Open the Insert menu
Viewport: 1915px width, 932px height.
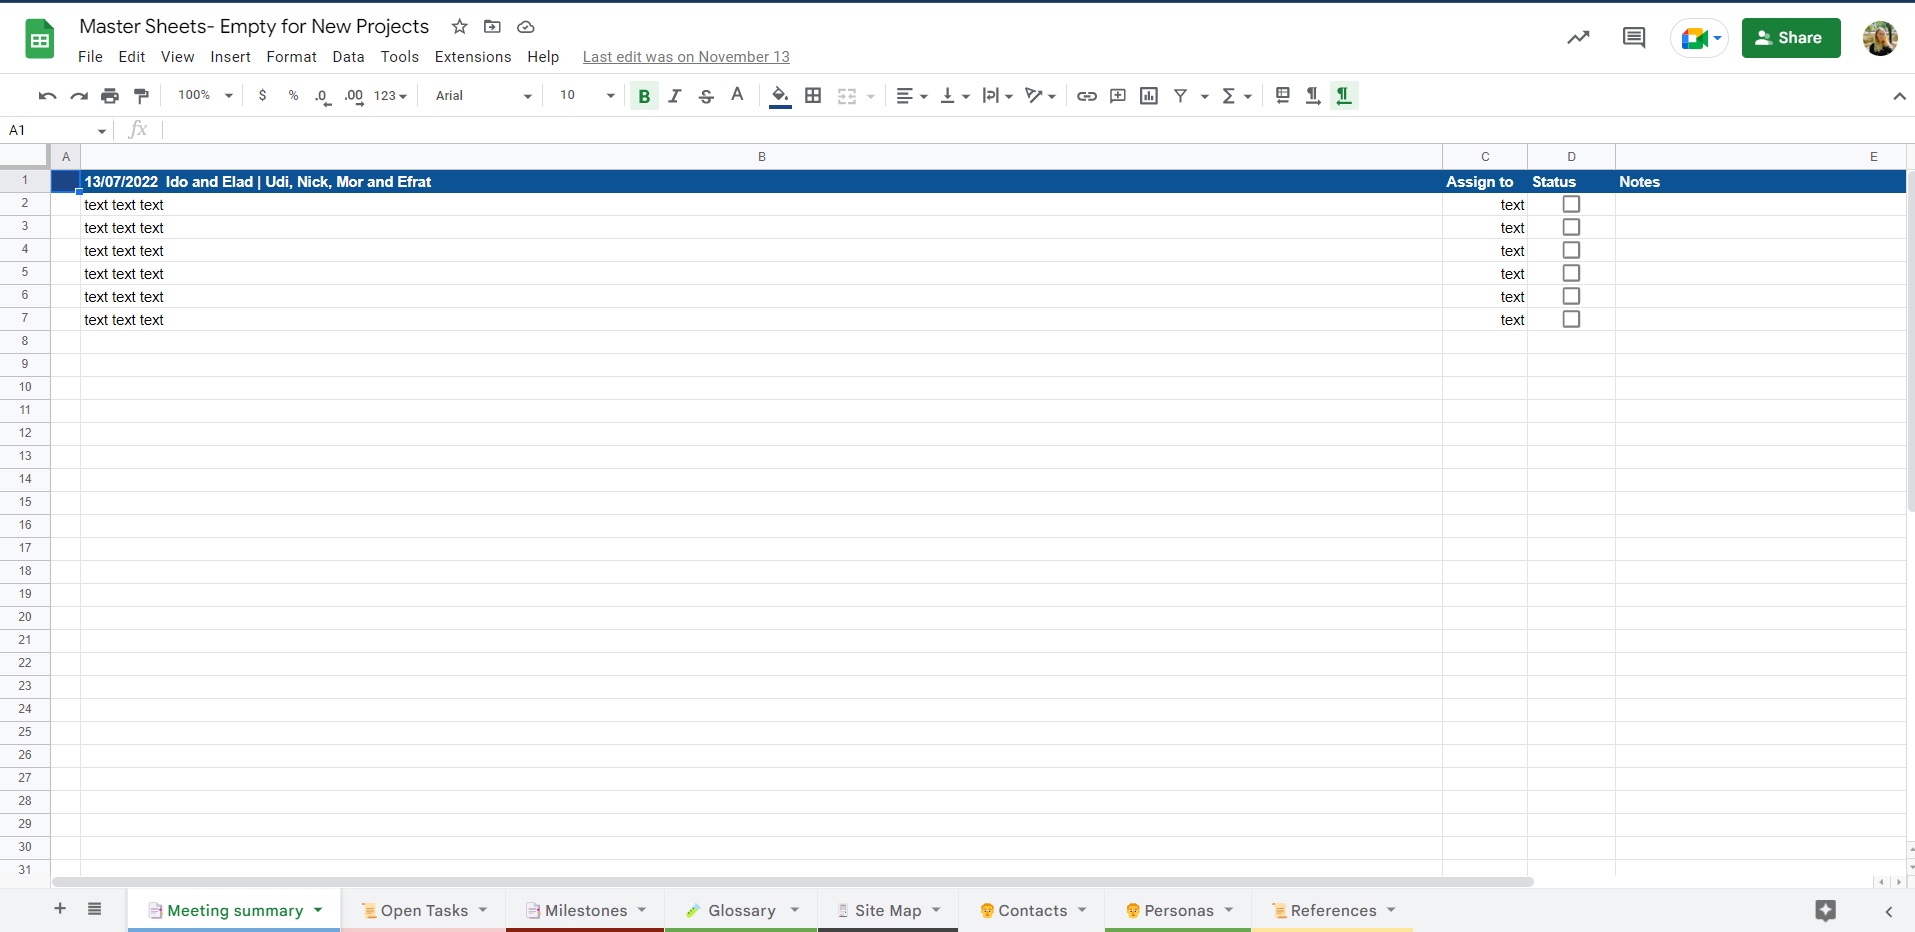pyautogui.click(x=230, y=57)
